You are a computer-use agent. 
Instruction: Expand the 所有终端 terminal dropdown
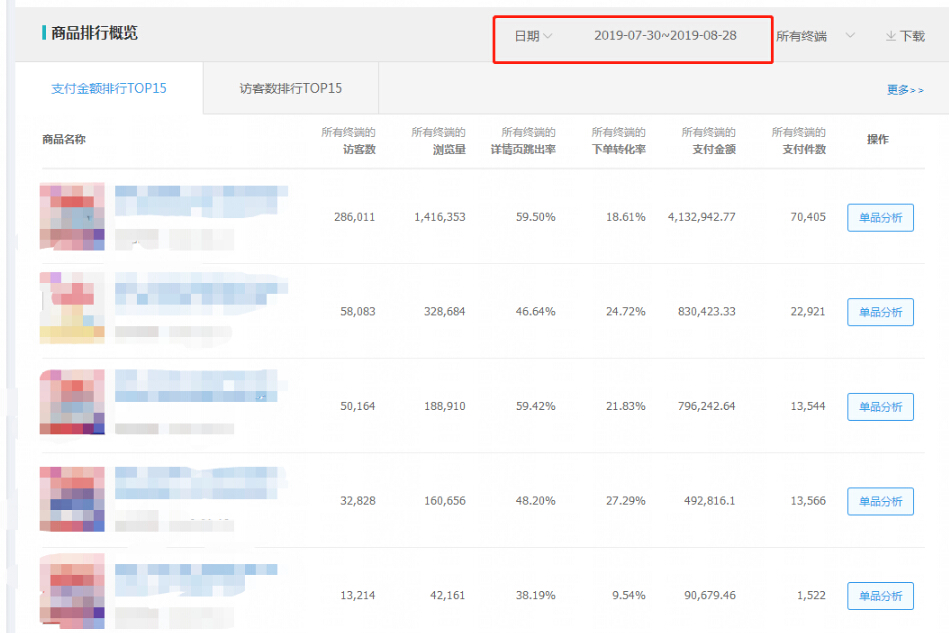pos(815,36)
